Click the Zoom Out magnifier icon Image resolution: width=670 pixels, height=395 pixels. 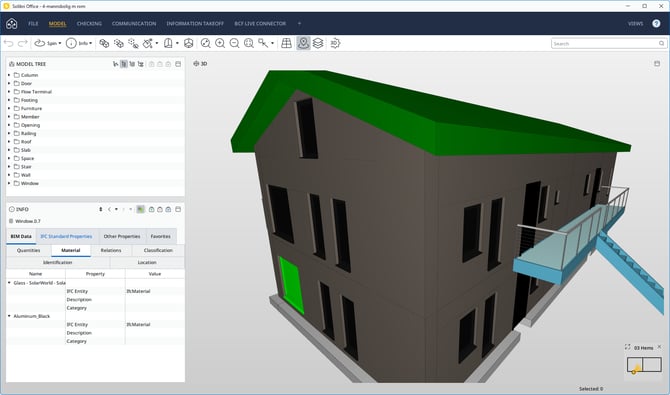click(x=234, y=43)
